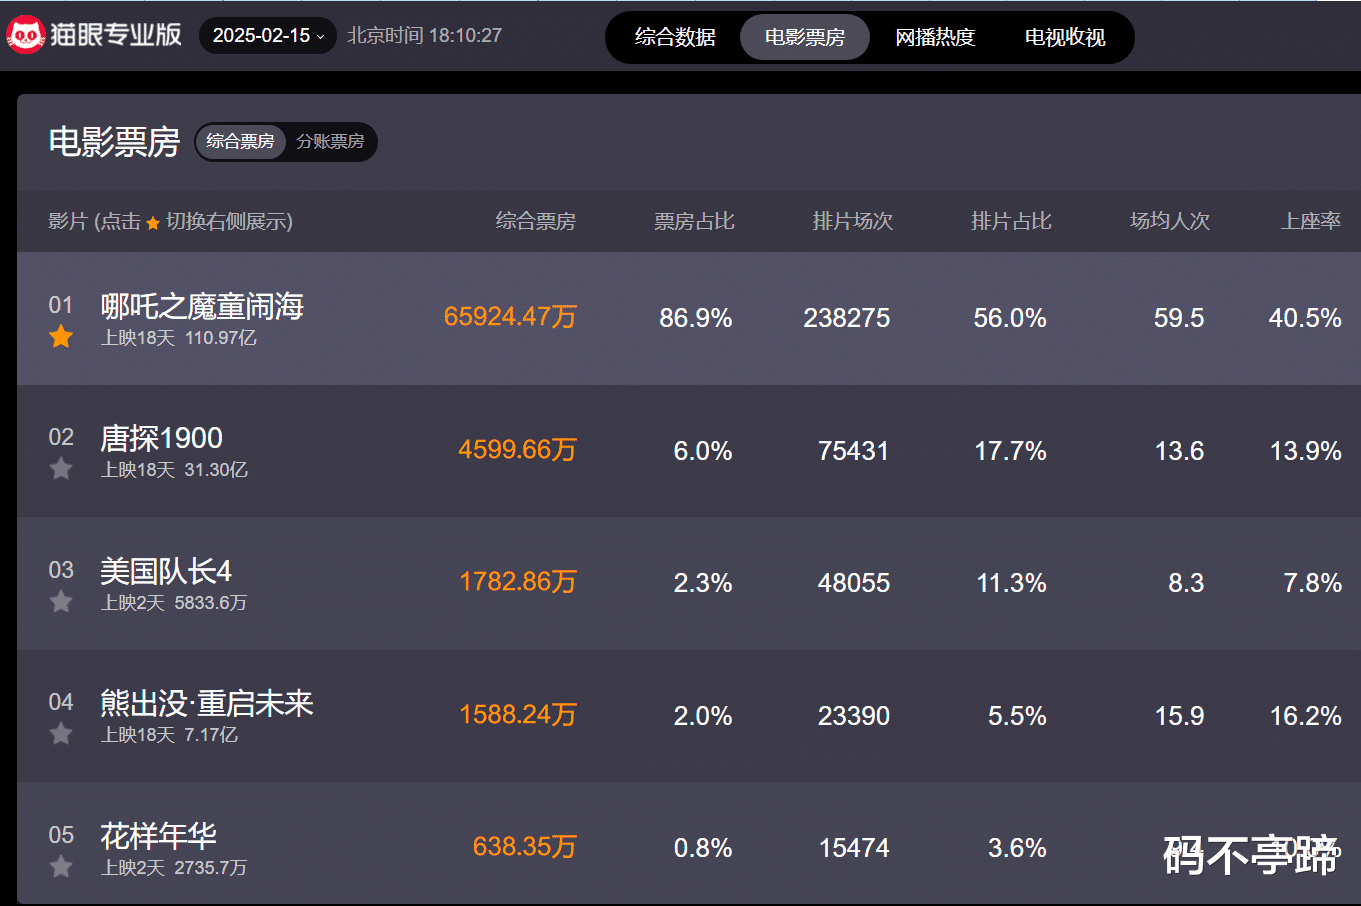Open movie 花样年华
Image resolution: width=1361 pixels, height=906 pixels.
pyautogui.click(x=158, y=836)
